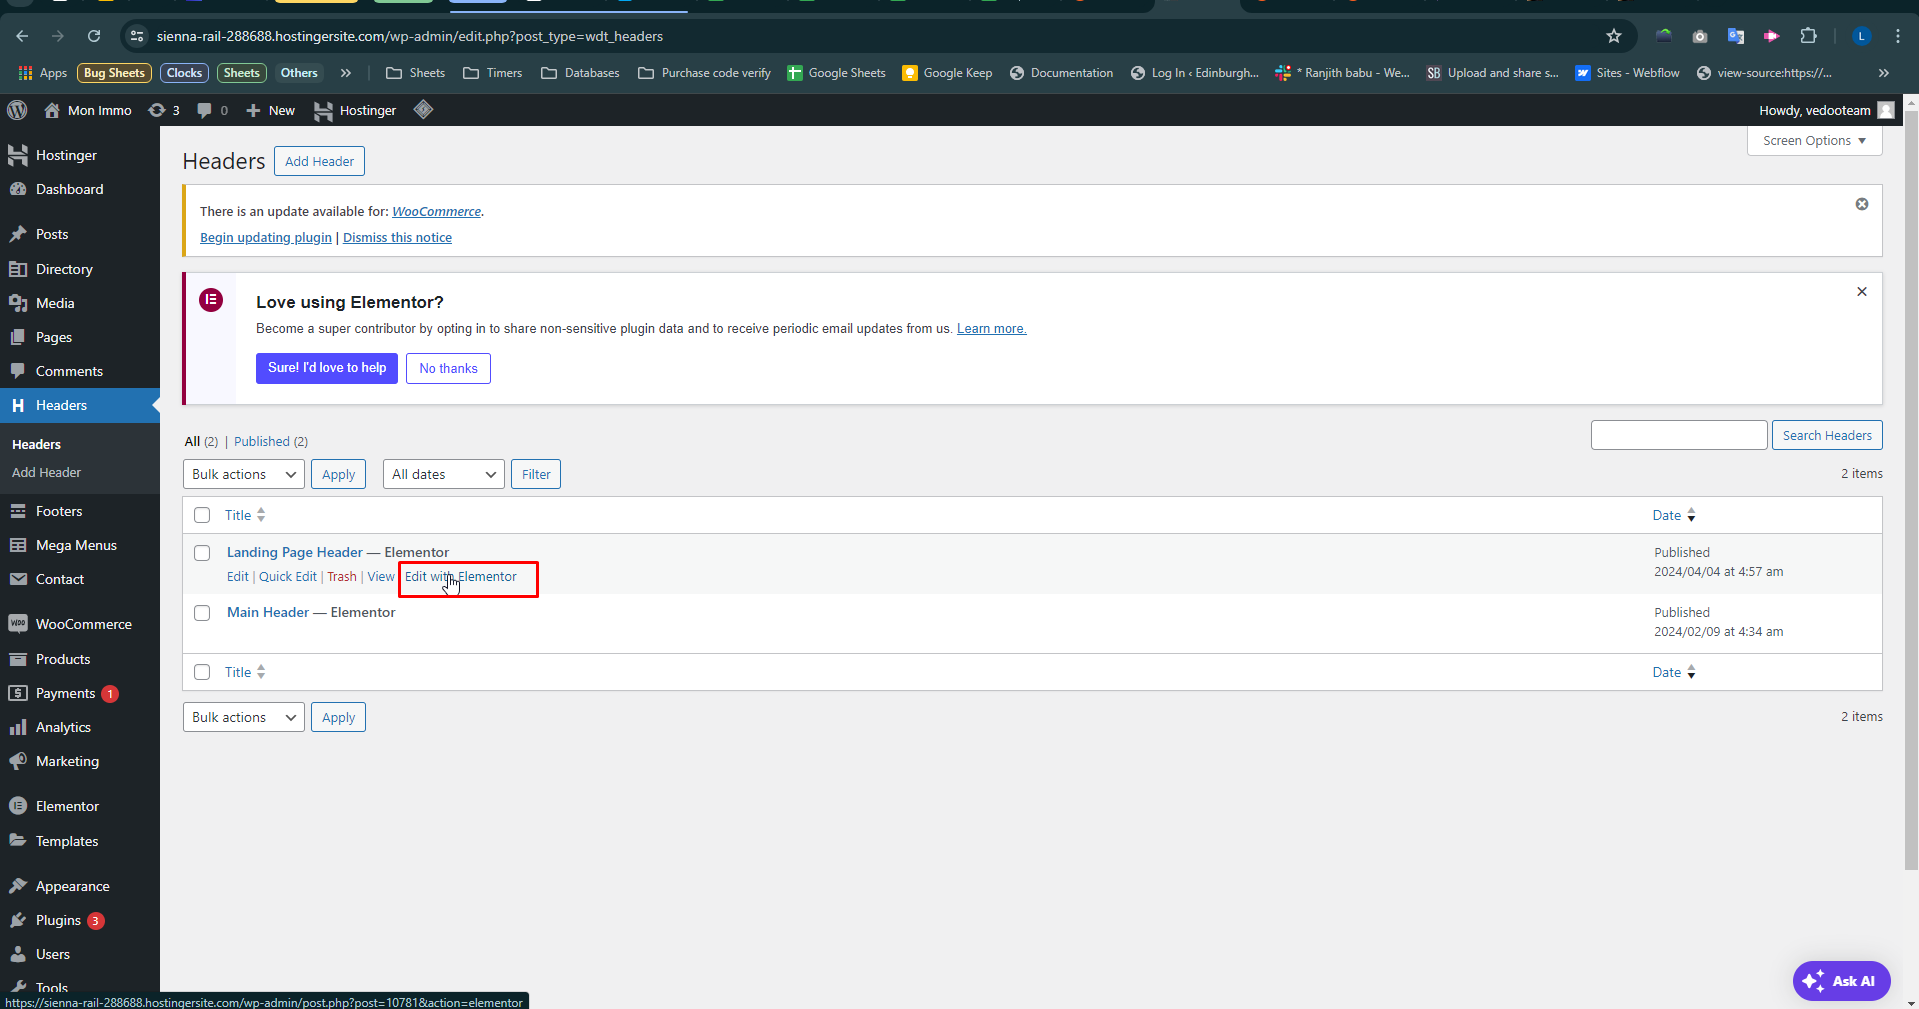
Task: Open the Chrome profile avatar L
Action: (1861, 36)
